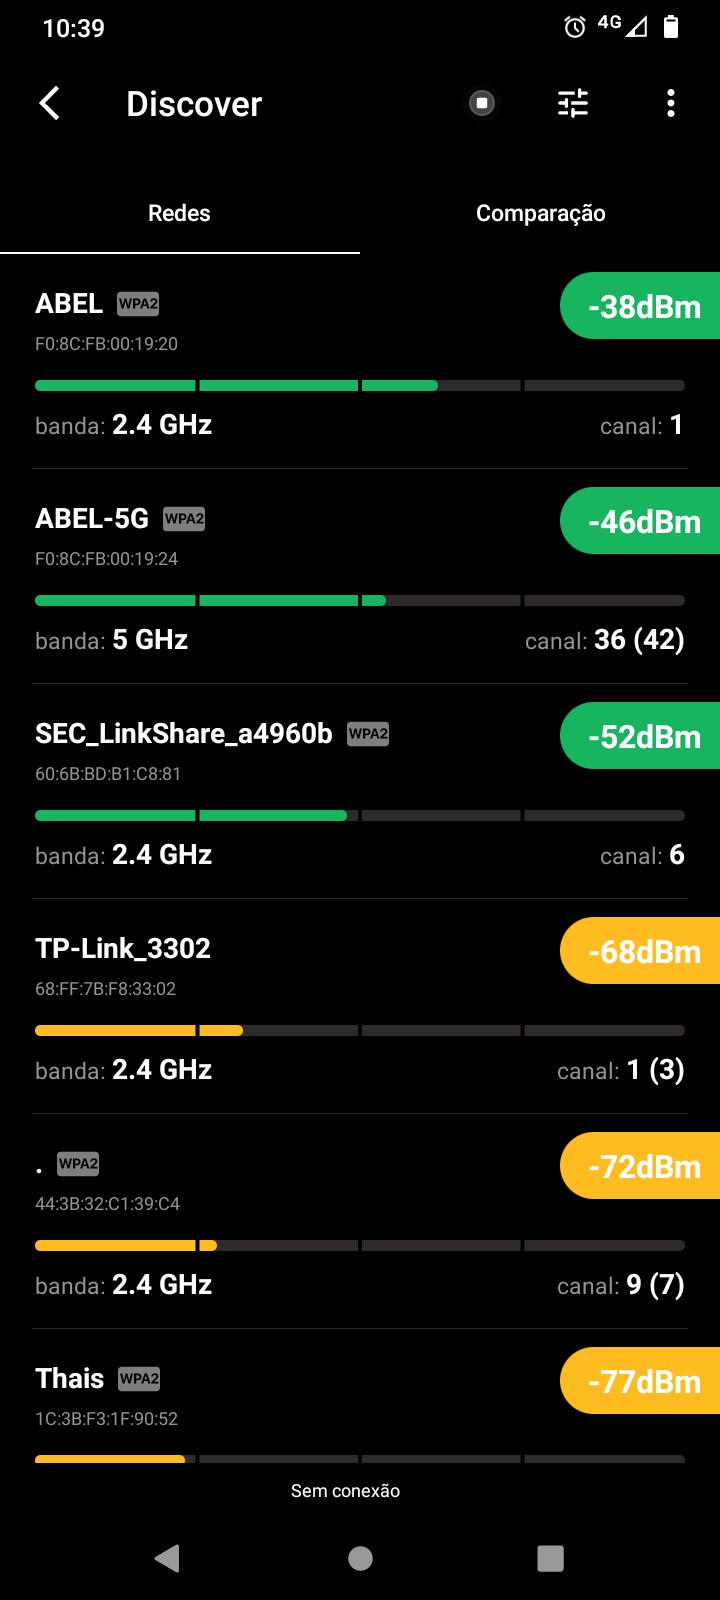Screen dimensions: 720x1600
Task: Tap the WPA2 badge next to Thais
Action: (139, 1379)
